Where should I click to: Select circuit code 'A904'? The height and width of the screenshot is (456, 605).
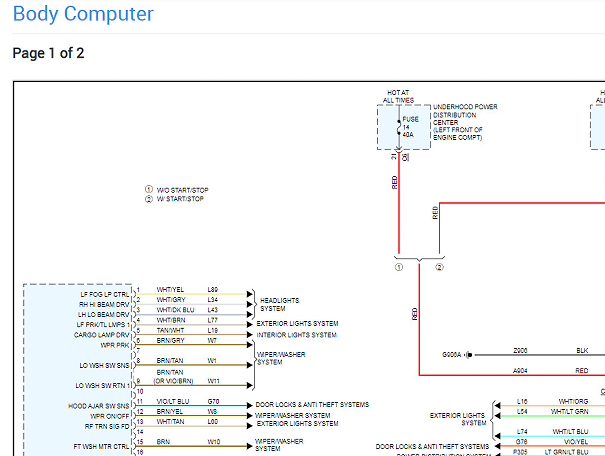(x=520, y=371)
